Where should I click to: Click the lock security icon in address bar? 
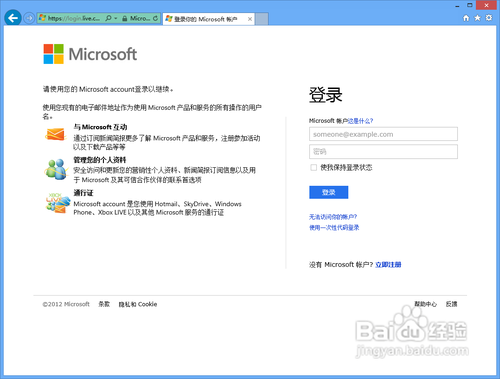click(x=124, y=19)
